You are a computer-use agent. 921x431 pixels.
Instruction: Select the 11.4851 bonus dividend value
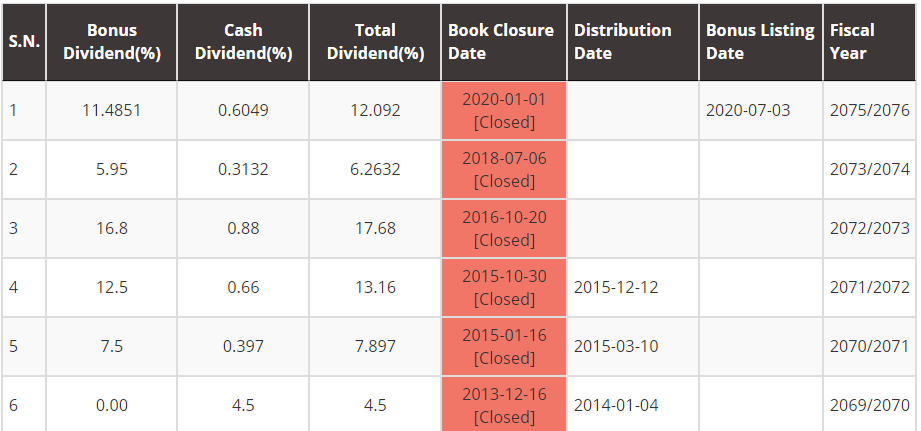(111, 110)
